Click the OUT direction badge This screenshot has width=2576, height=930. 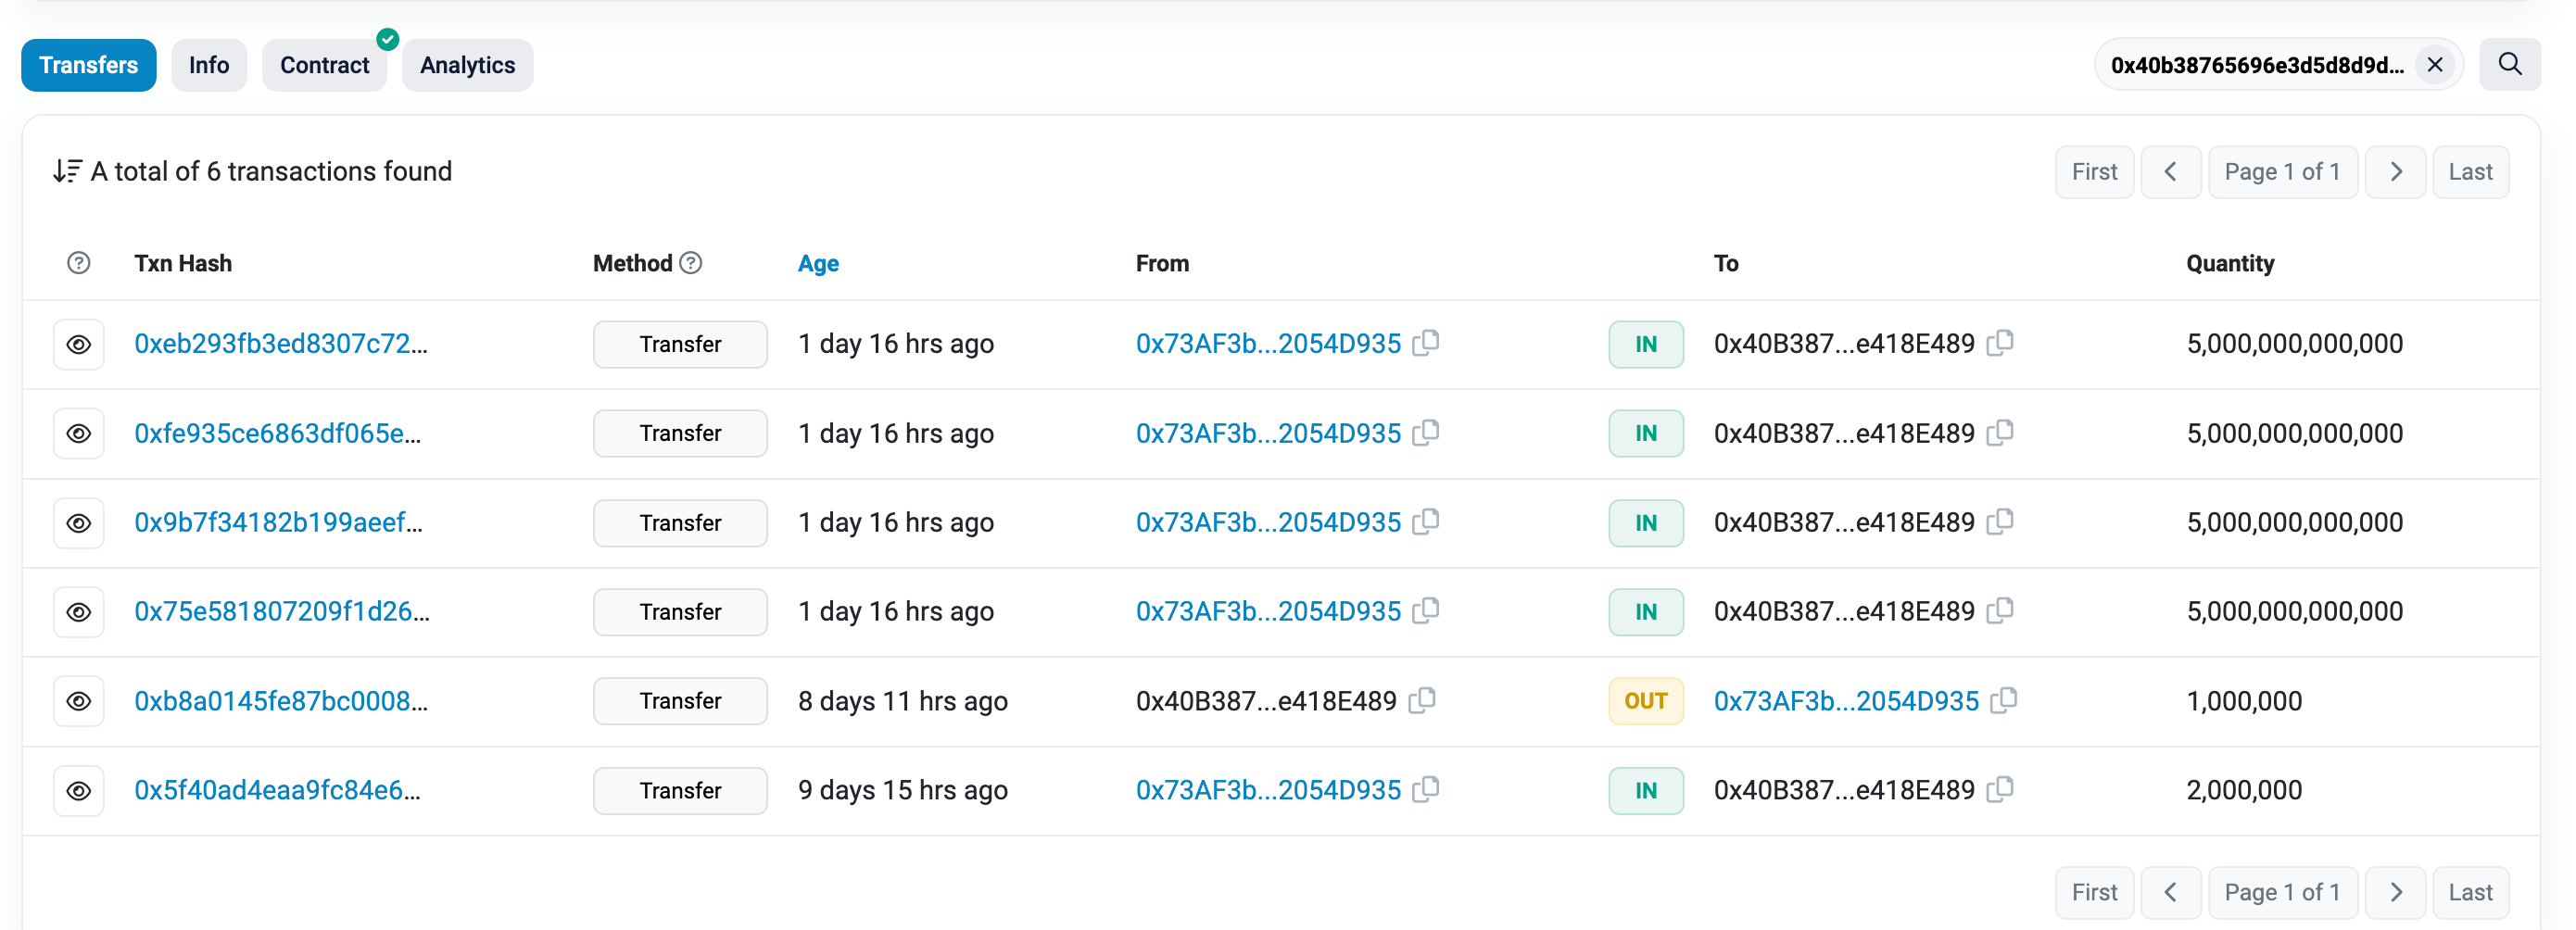[1646, 701]
